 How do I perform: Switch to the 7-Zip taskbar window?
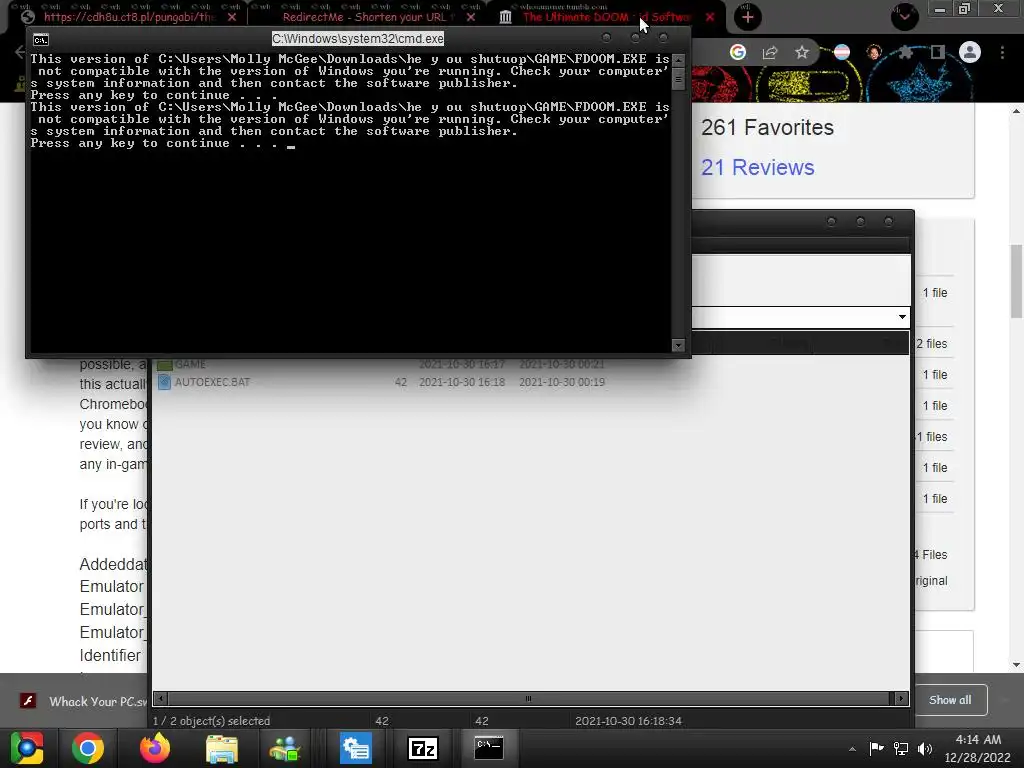pyautogui.click(x=423, y=748)
